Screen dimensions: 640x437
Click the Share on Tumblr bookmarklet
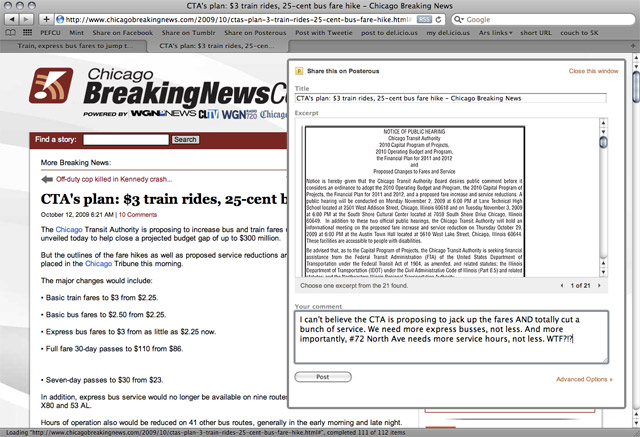188,33
